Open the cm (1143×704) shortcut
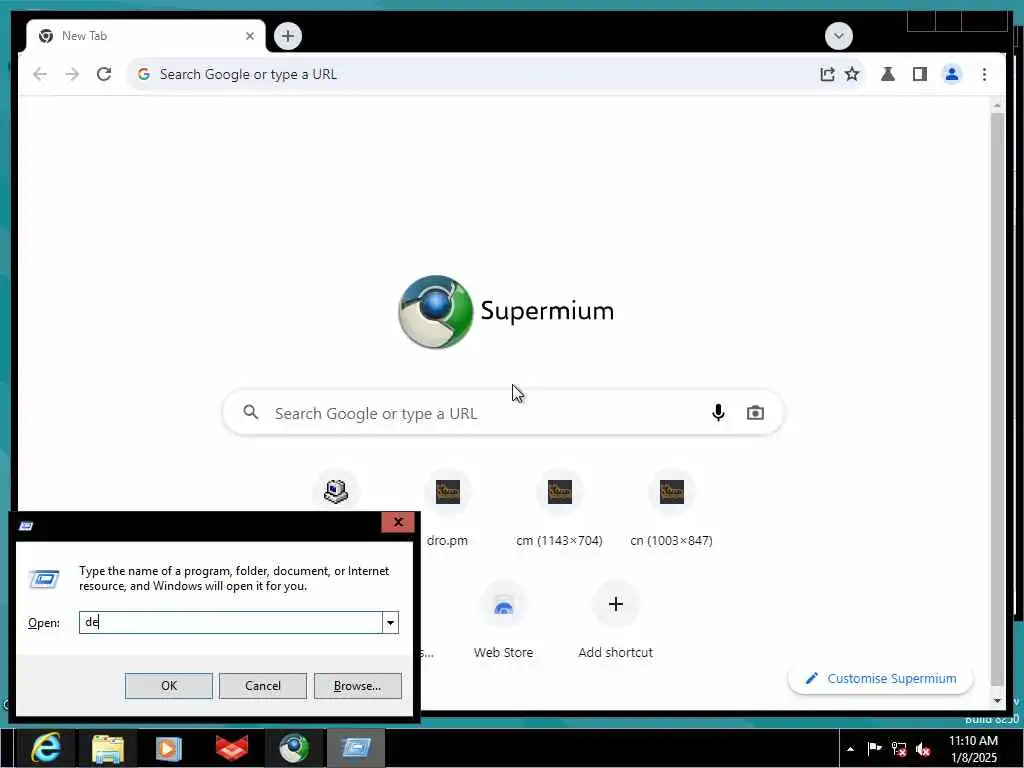The image size is (1024, 768). click(x=560, y=509)
